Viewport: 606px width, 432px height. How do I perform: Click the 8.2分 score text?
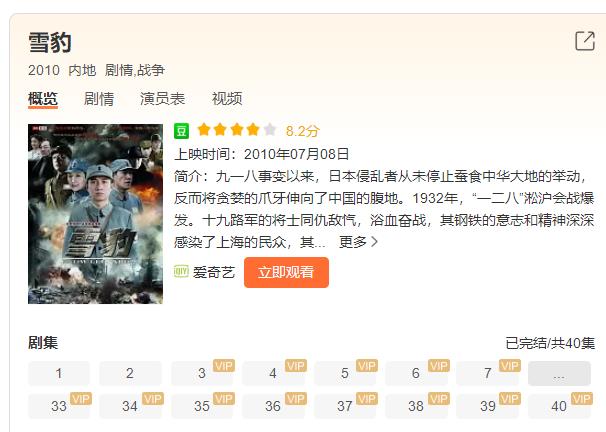coord(302,131)
